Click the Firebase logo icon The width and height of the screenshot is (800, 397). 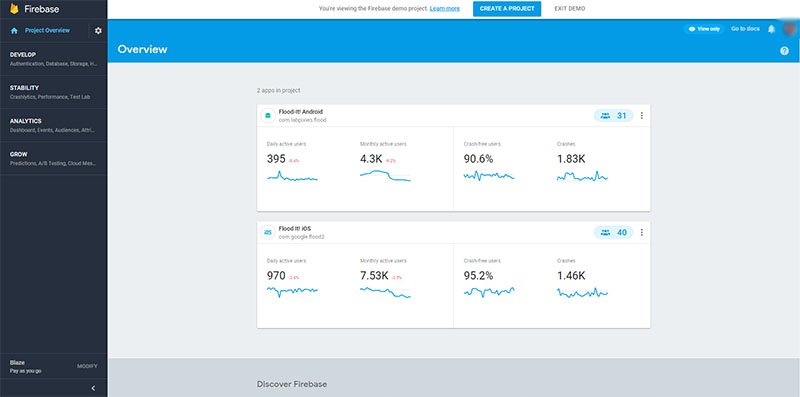tap(14, 9)
